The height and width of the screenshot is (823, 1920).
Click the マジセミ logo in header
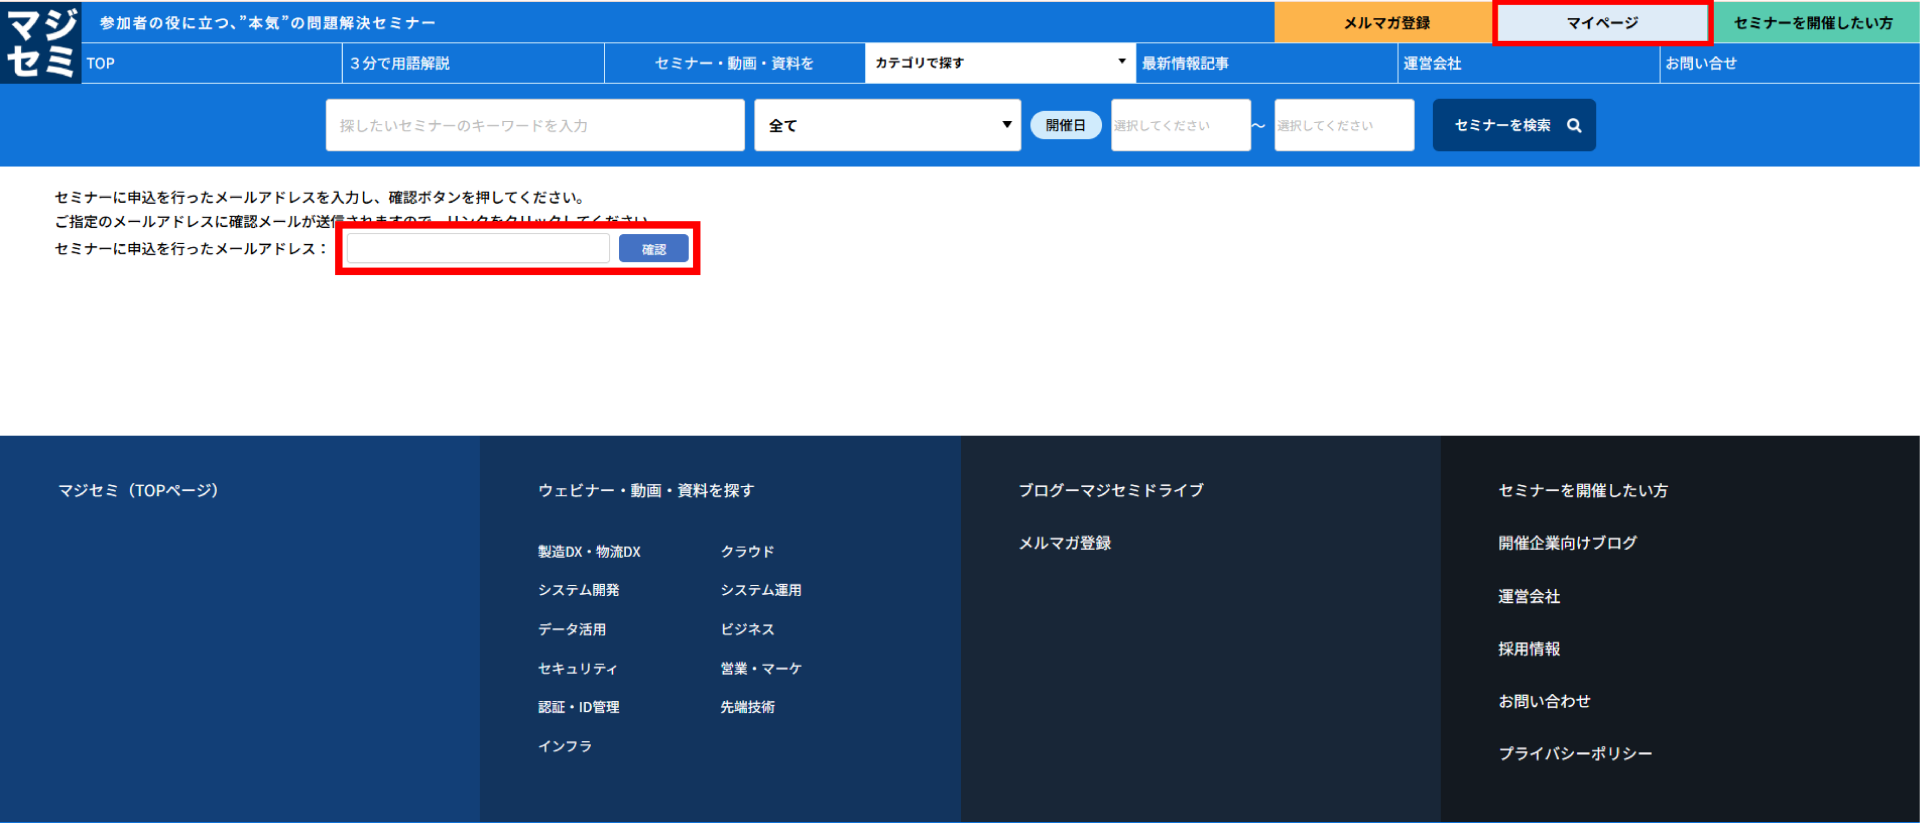(41, 43)
